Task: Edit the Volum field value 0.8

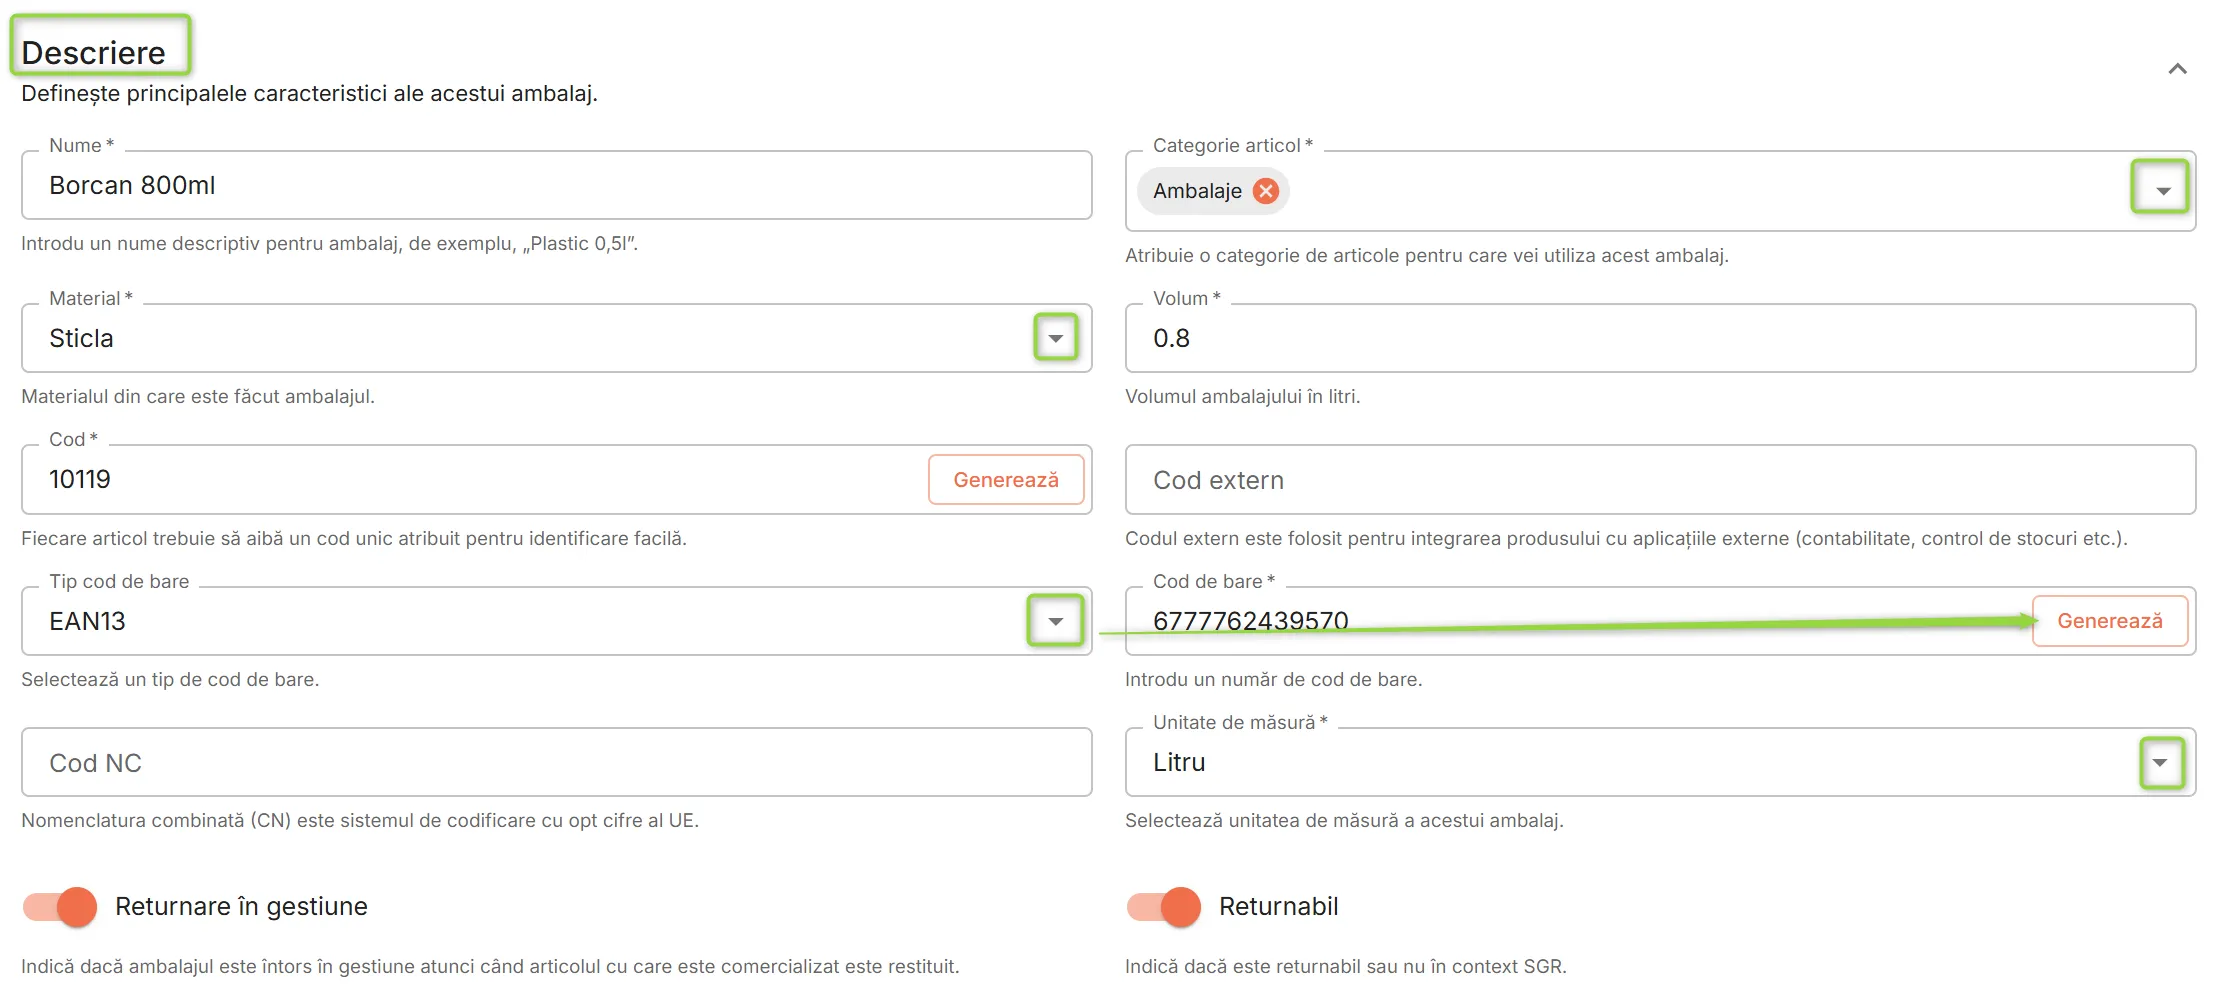Action: pos(1660,338)
